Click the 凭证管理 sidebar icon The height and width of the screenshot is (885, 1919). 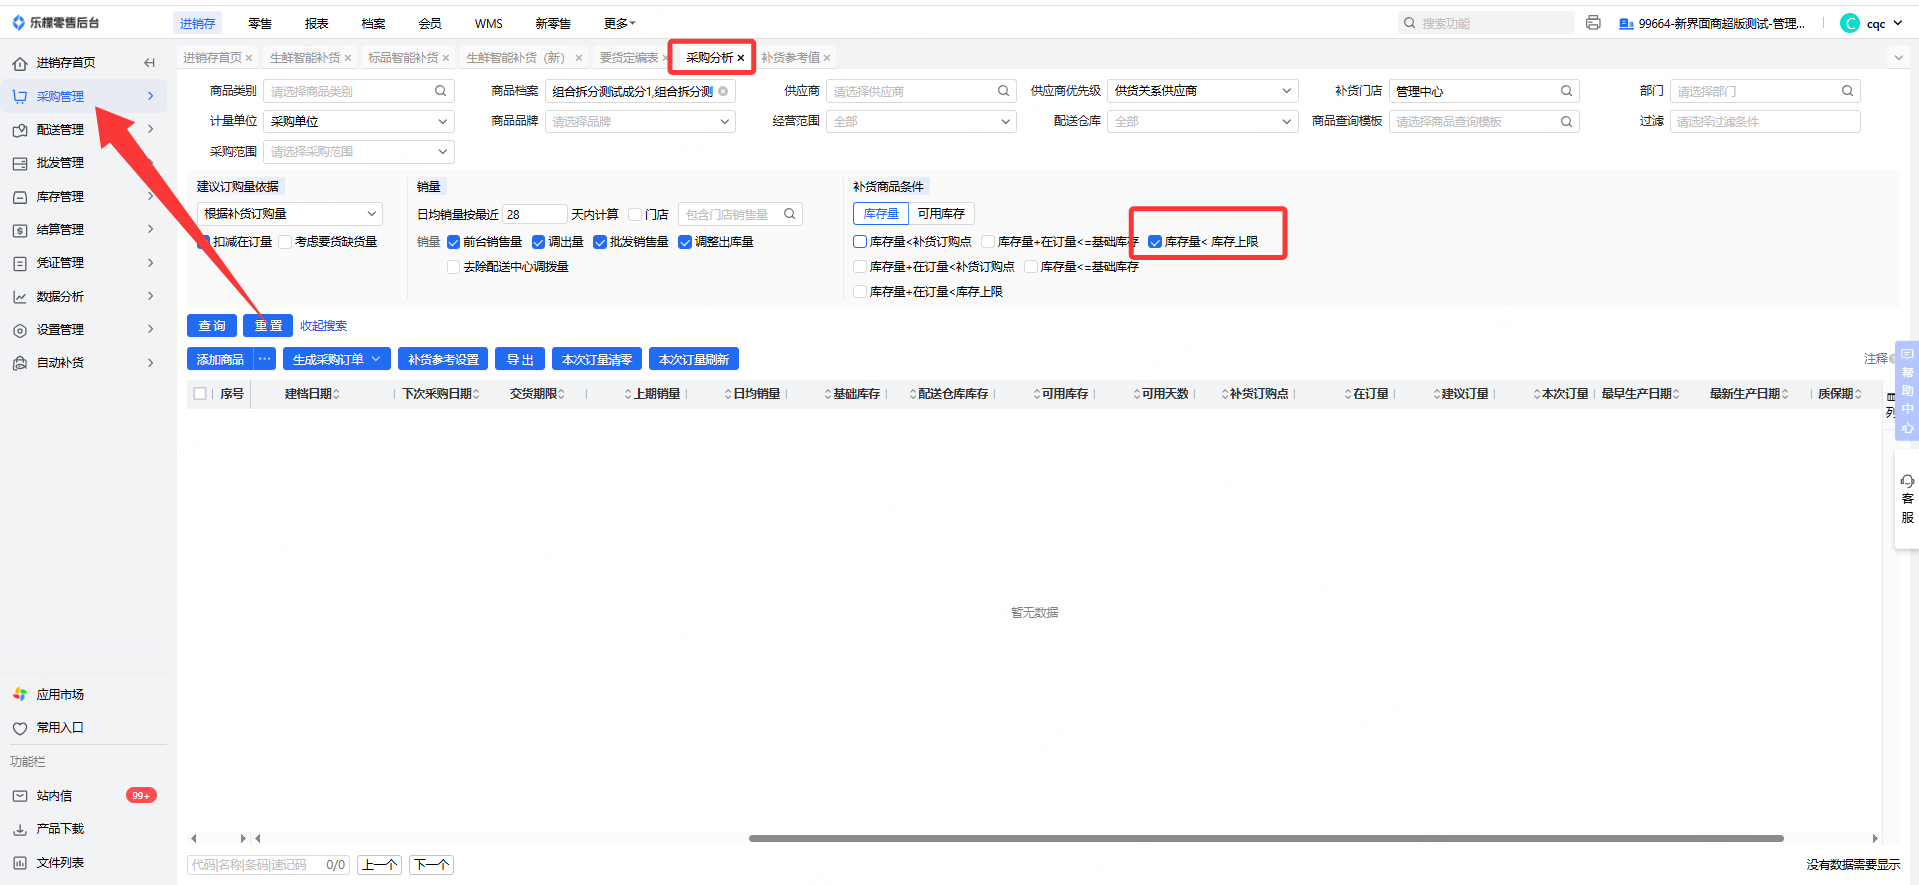point(19,263)
